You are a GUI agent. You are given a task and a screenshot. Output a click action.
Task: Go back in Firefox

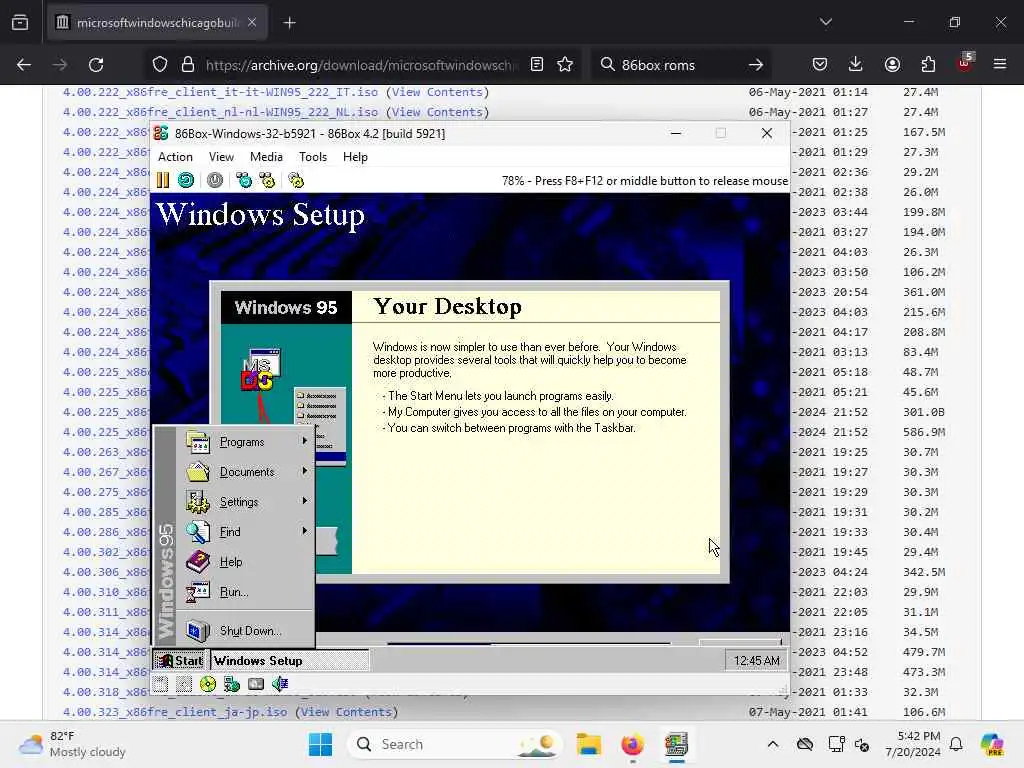click(24, 65)
